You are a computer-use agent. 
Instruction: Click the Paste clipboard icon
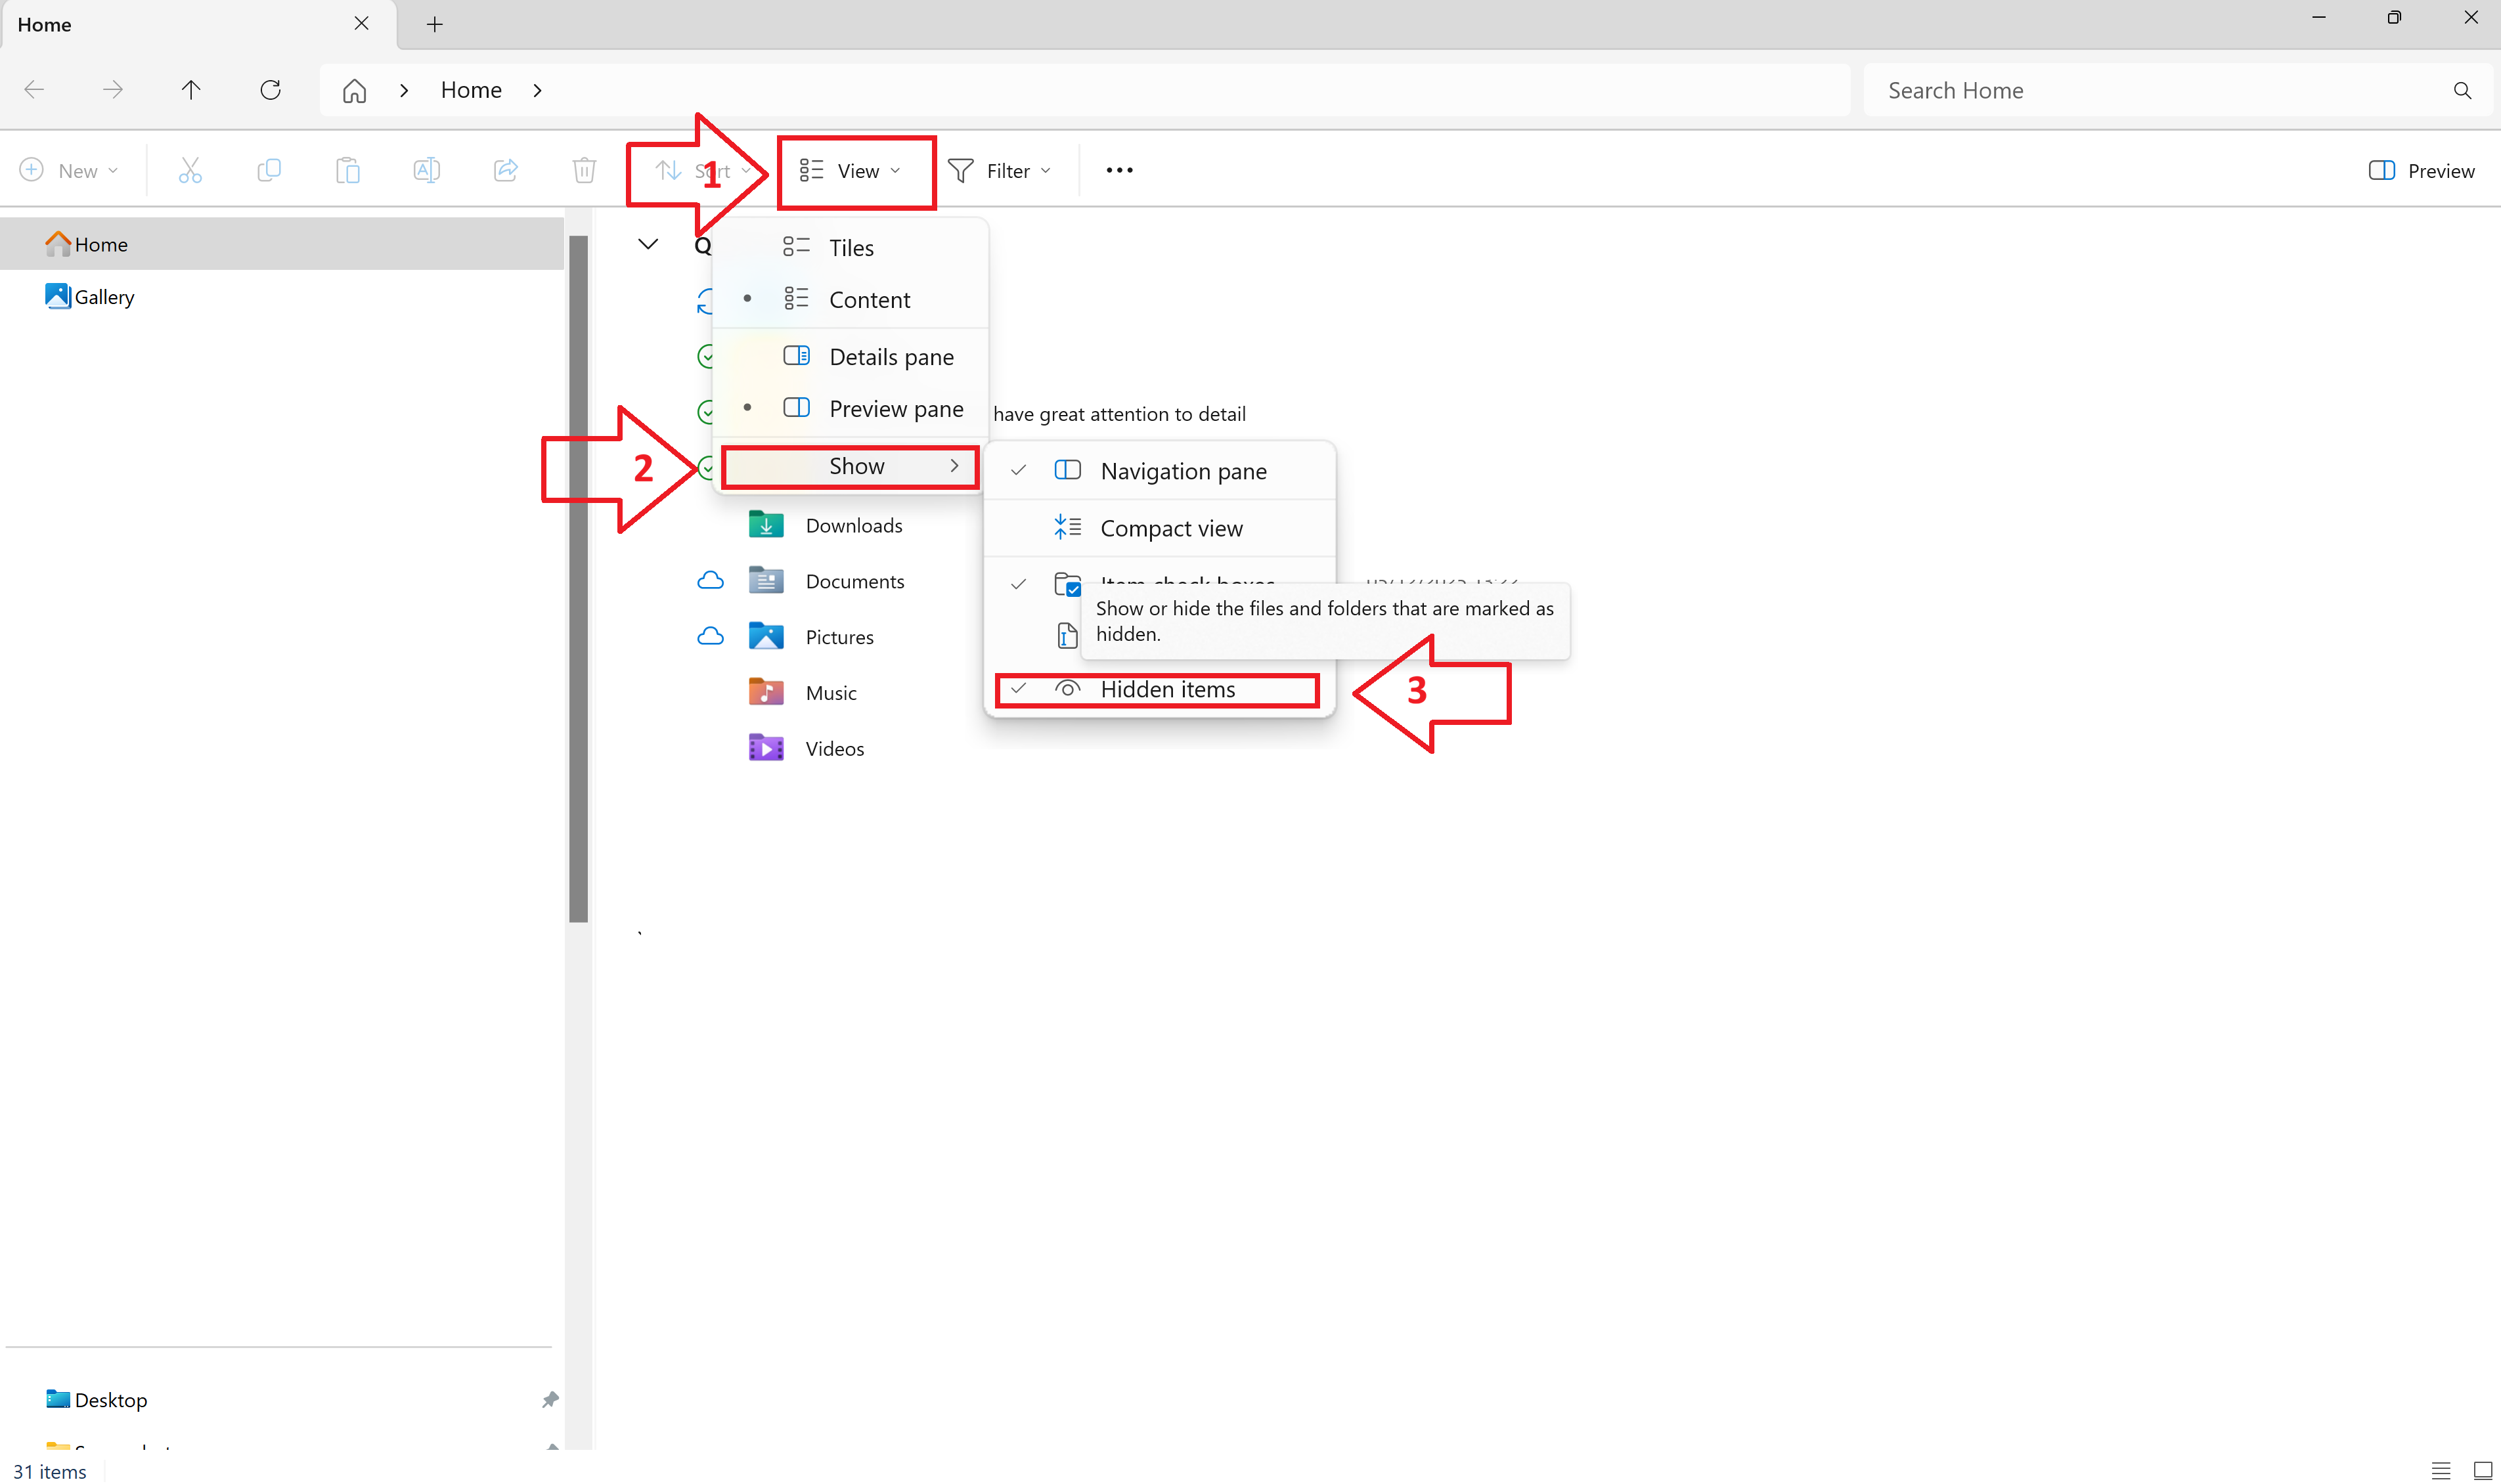(x=347, y=171)
